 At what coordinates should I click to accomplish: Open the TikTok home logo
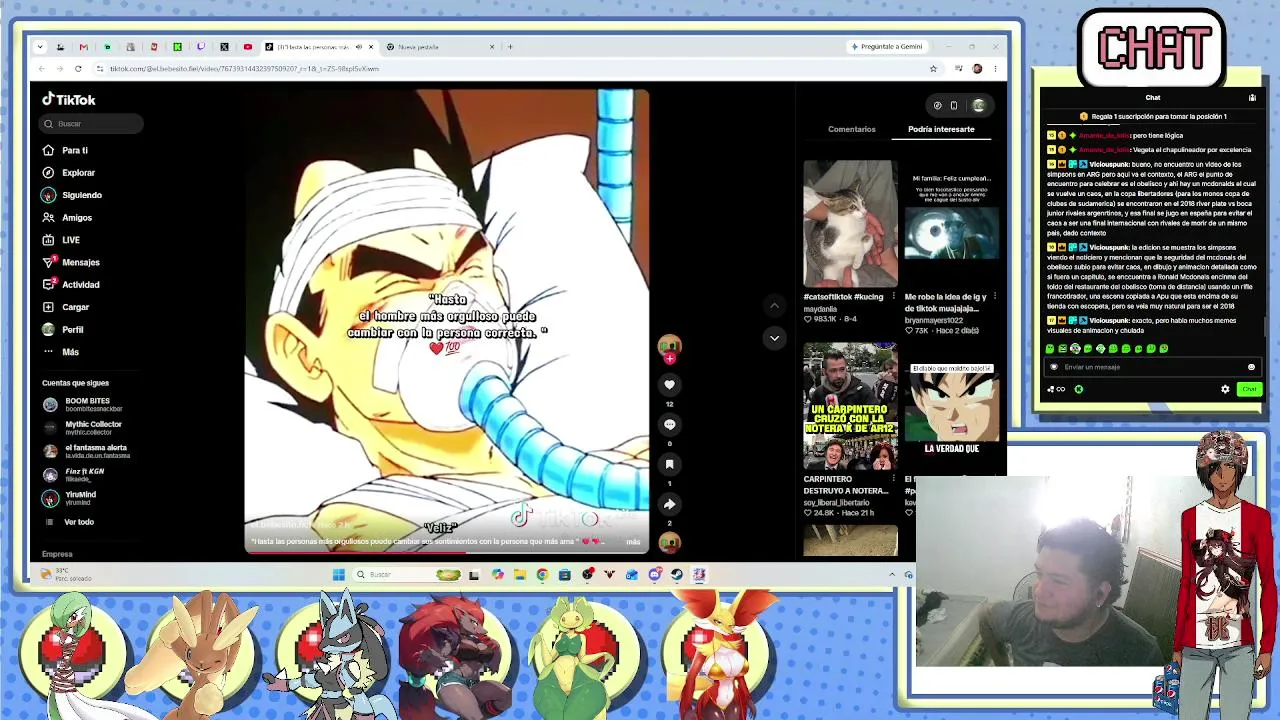69,99
